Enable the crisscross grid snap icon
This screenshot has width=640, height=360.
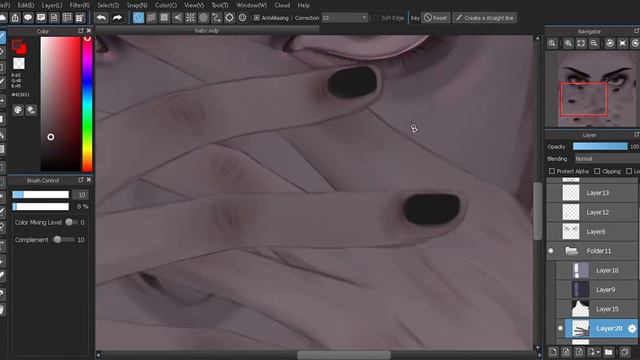(164, 18)
